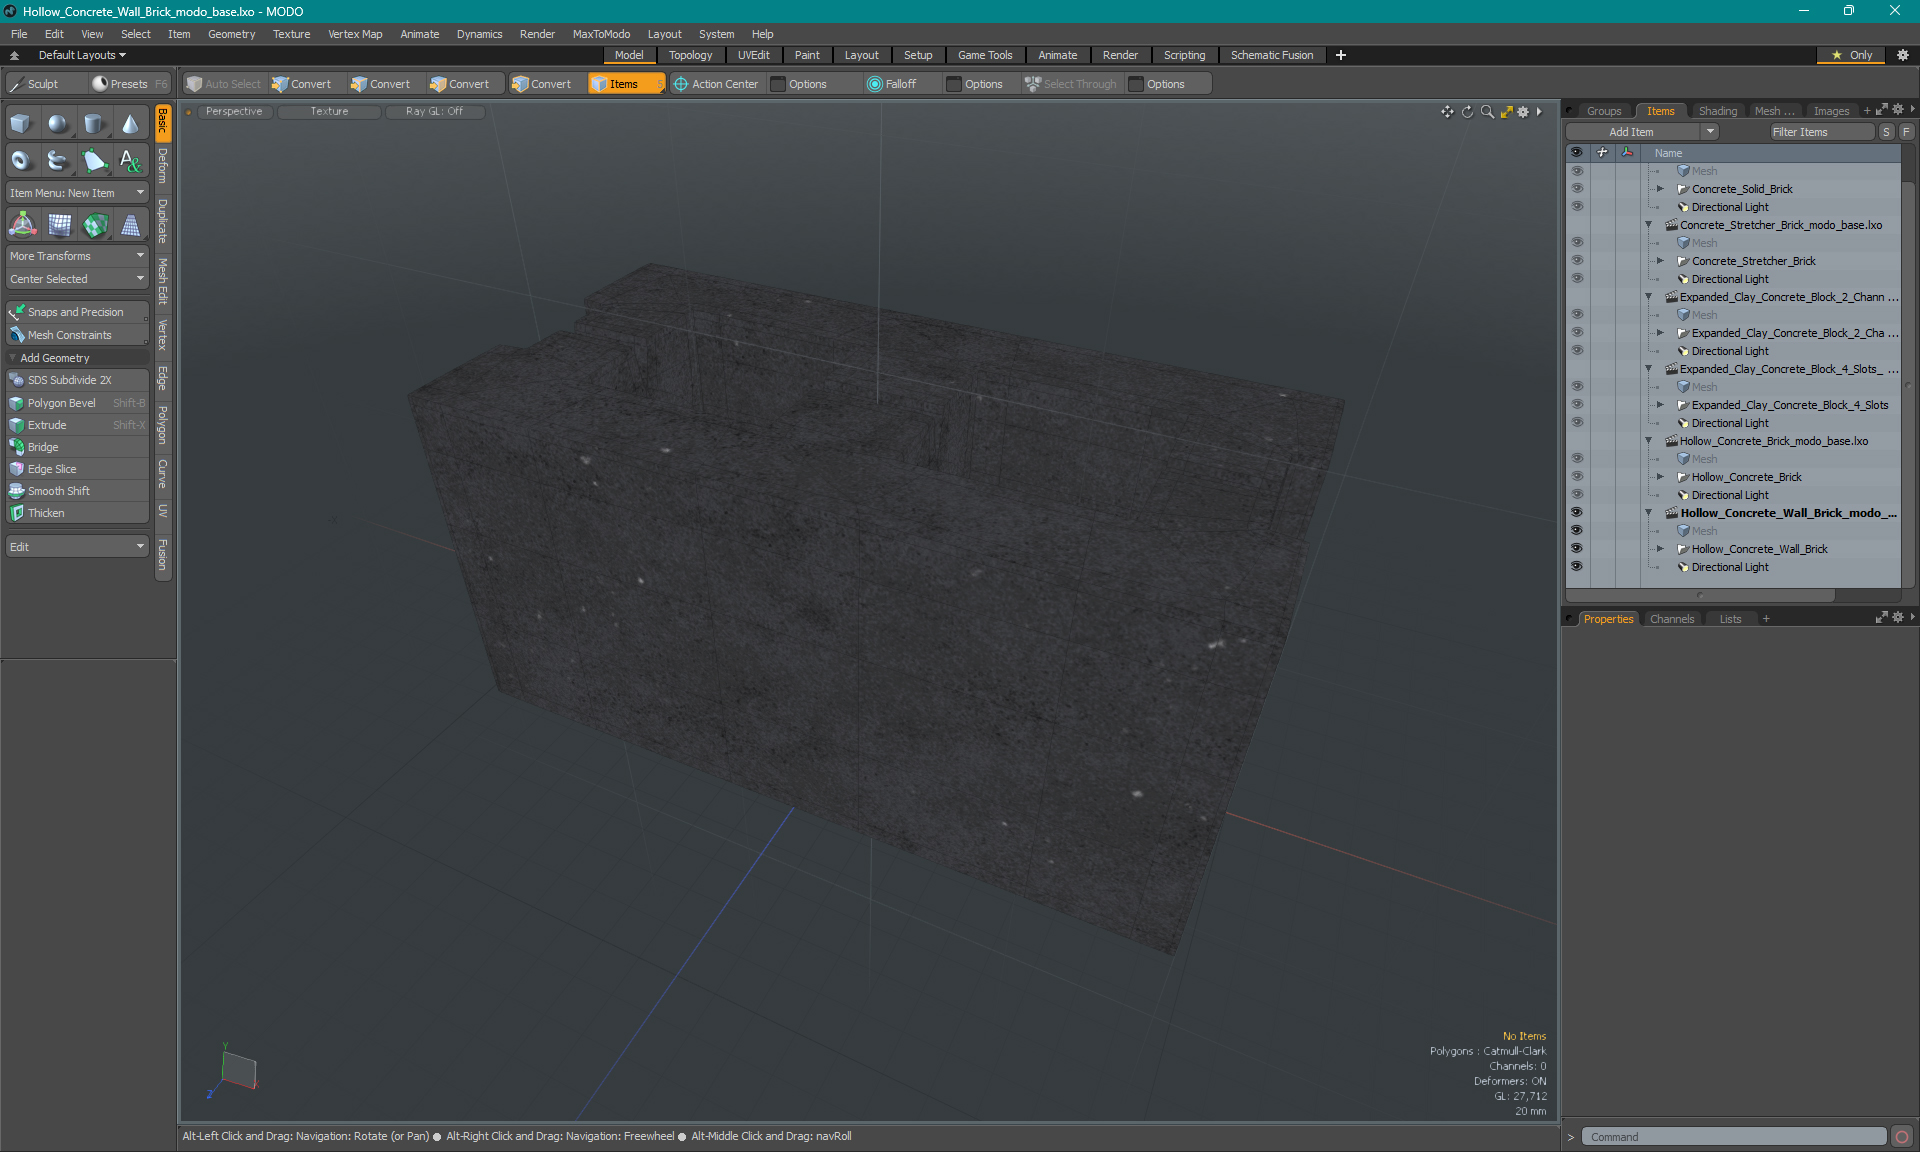The height and width of the screenshot is (1152, 1920).
Task: Click the Thicken tool
Action: (77, 513)
